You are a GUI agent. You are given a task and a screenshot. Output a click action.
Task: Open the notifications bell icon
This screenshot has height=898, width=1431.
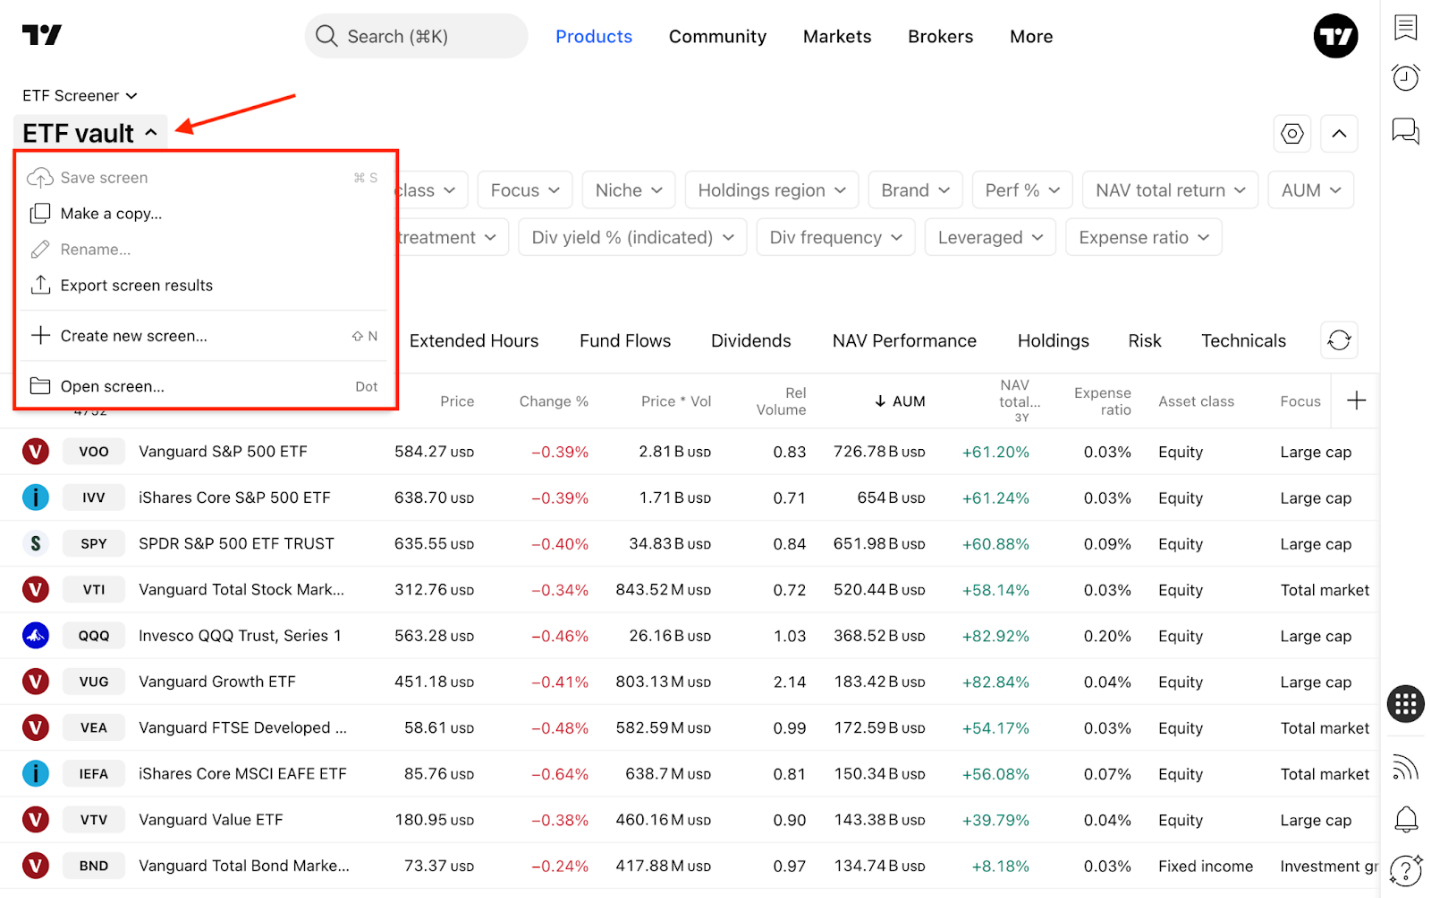[x=1405, y=819]
